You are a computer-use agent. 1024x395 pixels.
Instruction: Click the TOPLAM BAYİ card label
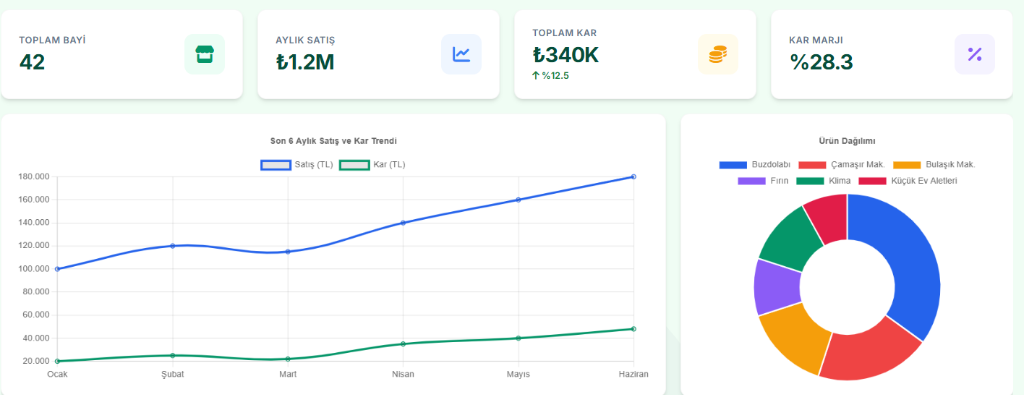(x=52, y=40)
